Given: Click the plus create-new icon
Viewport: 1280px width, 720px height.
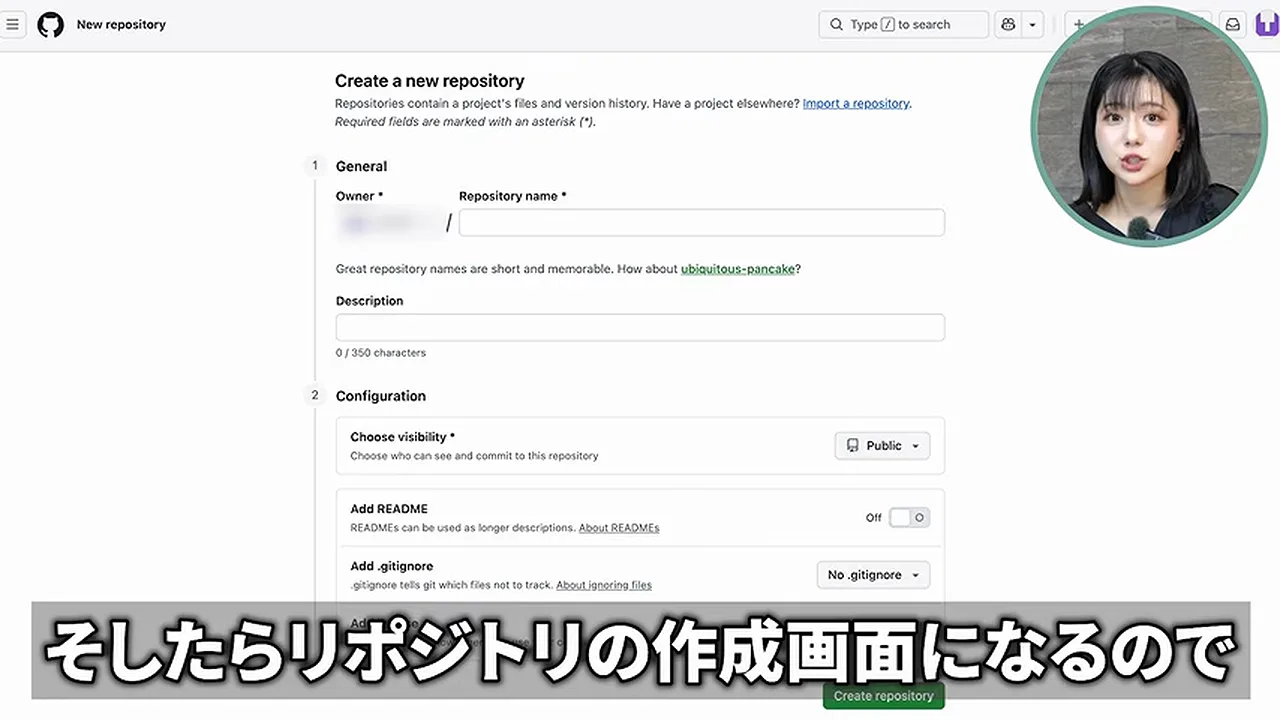Looking at the screenshot, I should (1079, 24).
